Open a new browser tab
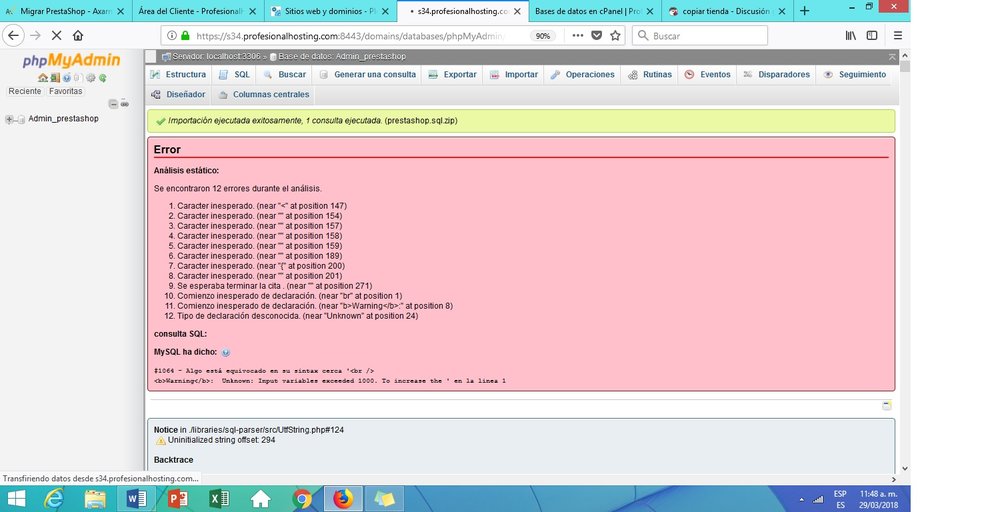This screenshot has height=512, width=1000. (805, 11)
